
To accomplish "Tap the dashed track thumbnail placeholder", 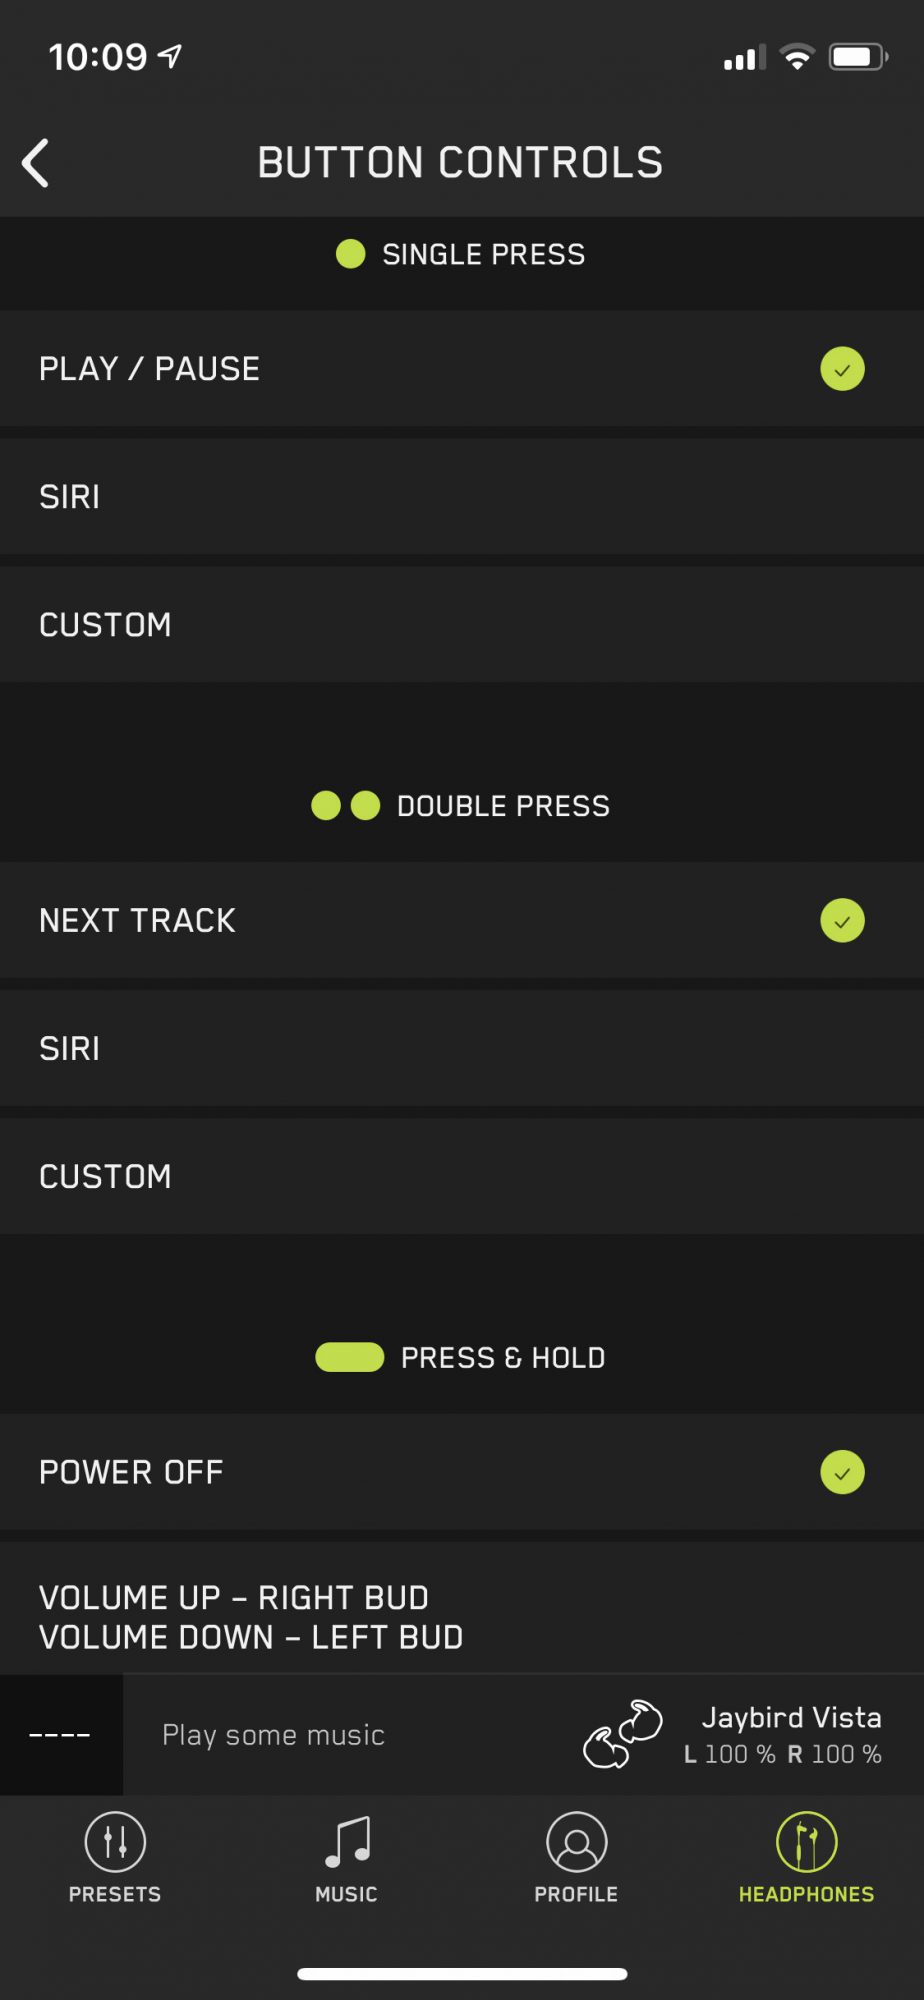I will tap(61, 1735).
